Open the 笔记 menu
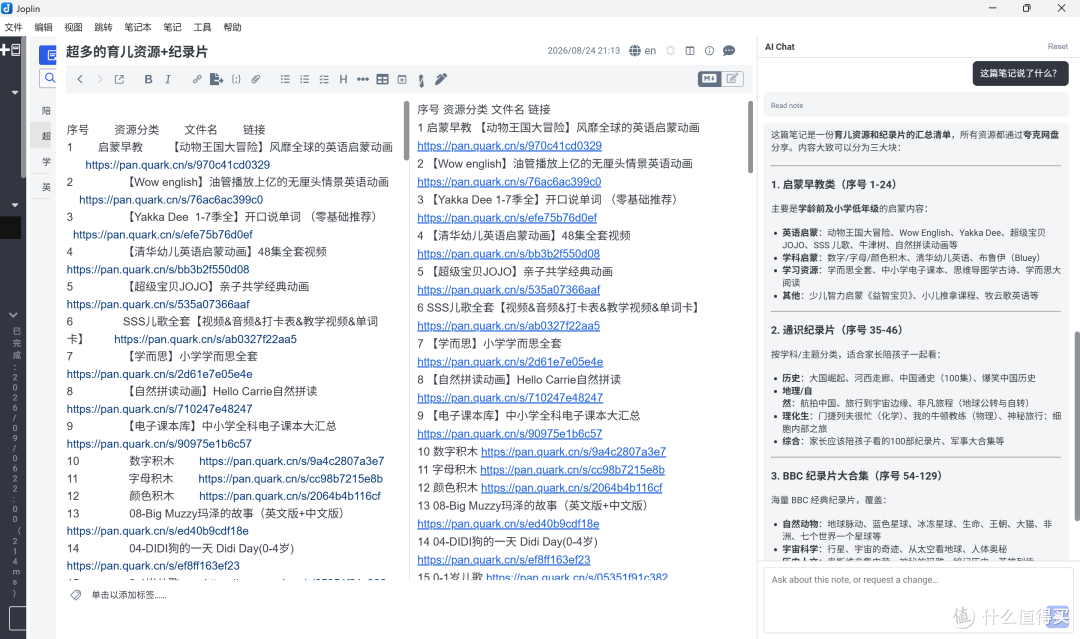1080x639 pixels. coord(172,28)
